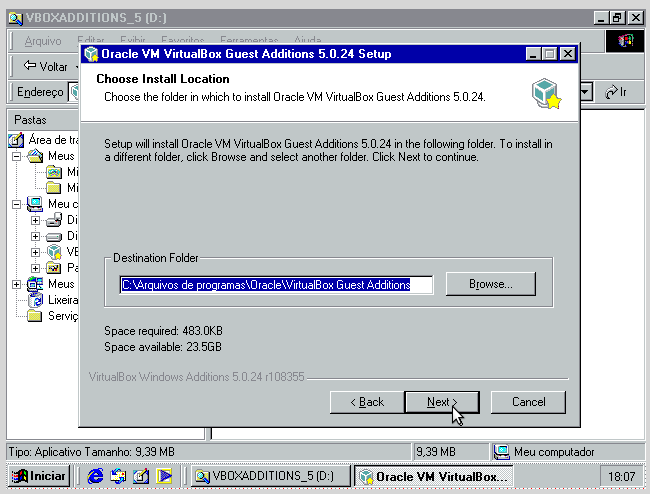
Task: Launch Windows Media Player quick launch icon
Action: 164,476
